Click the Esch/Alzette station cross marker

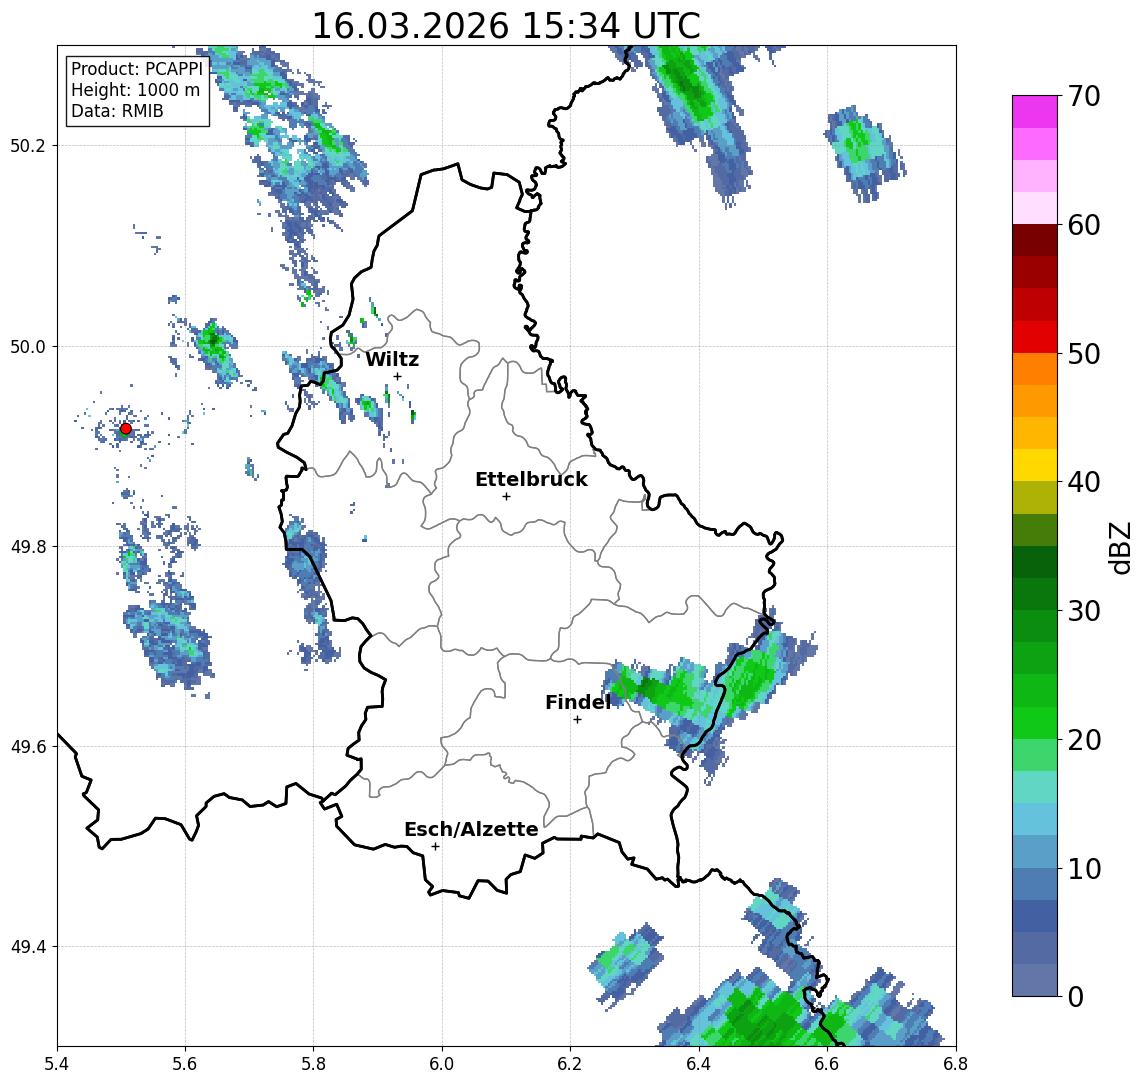click(435, 847)
